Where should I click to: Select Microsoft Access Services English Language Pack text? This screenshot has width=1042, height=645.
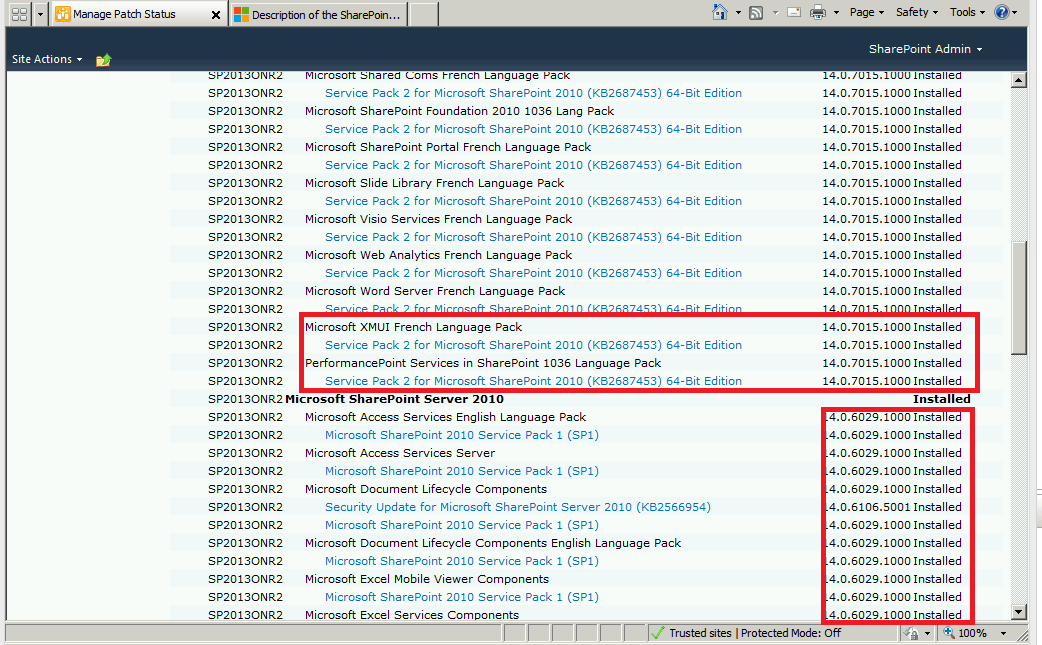(445, 417)
